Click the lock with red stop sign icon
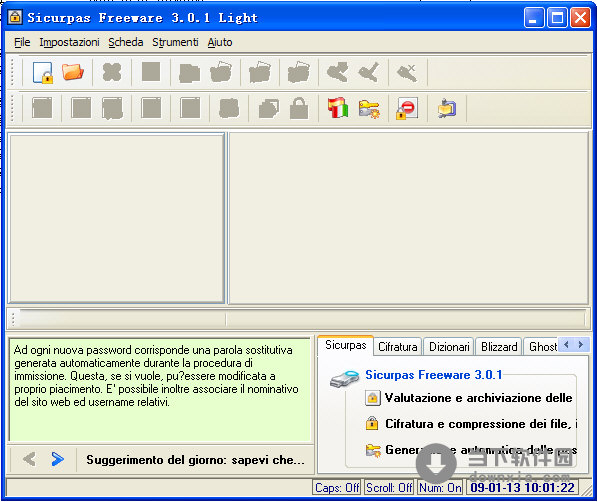597x502 pixels. point(407,108)
